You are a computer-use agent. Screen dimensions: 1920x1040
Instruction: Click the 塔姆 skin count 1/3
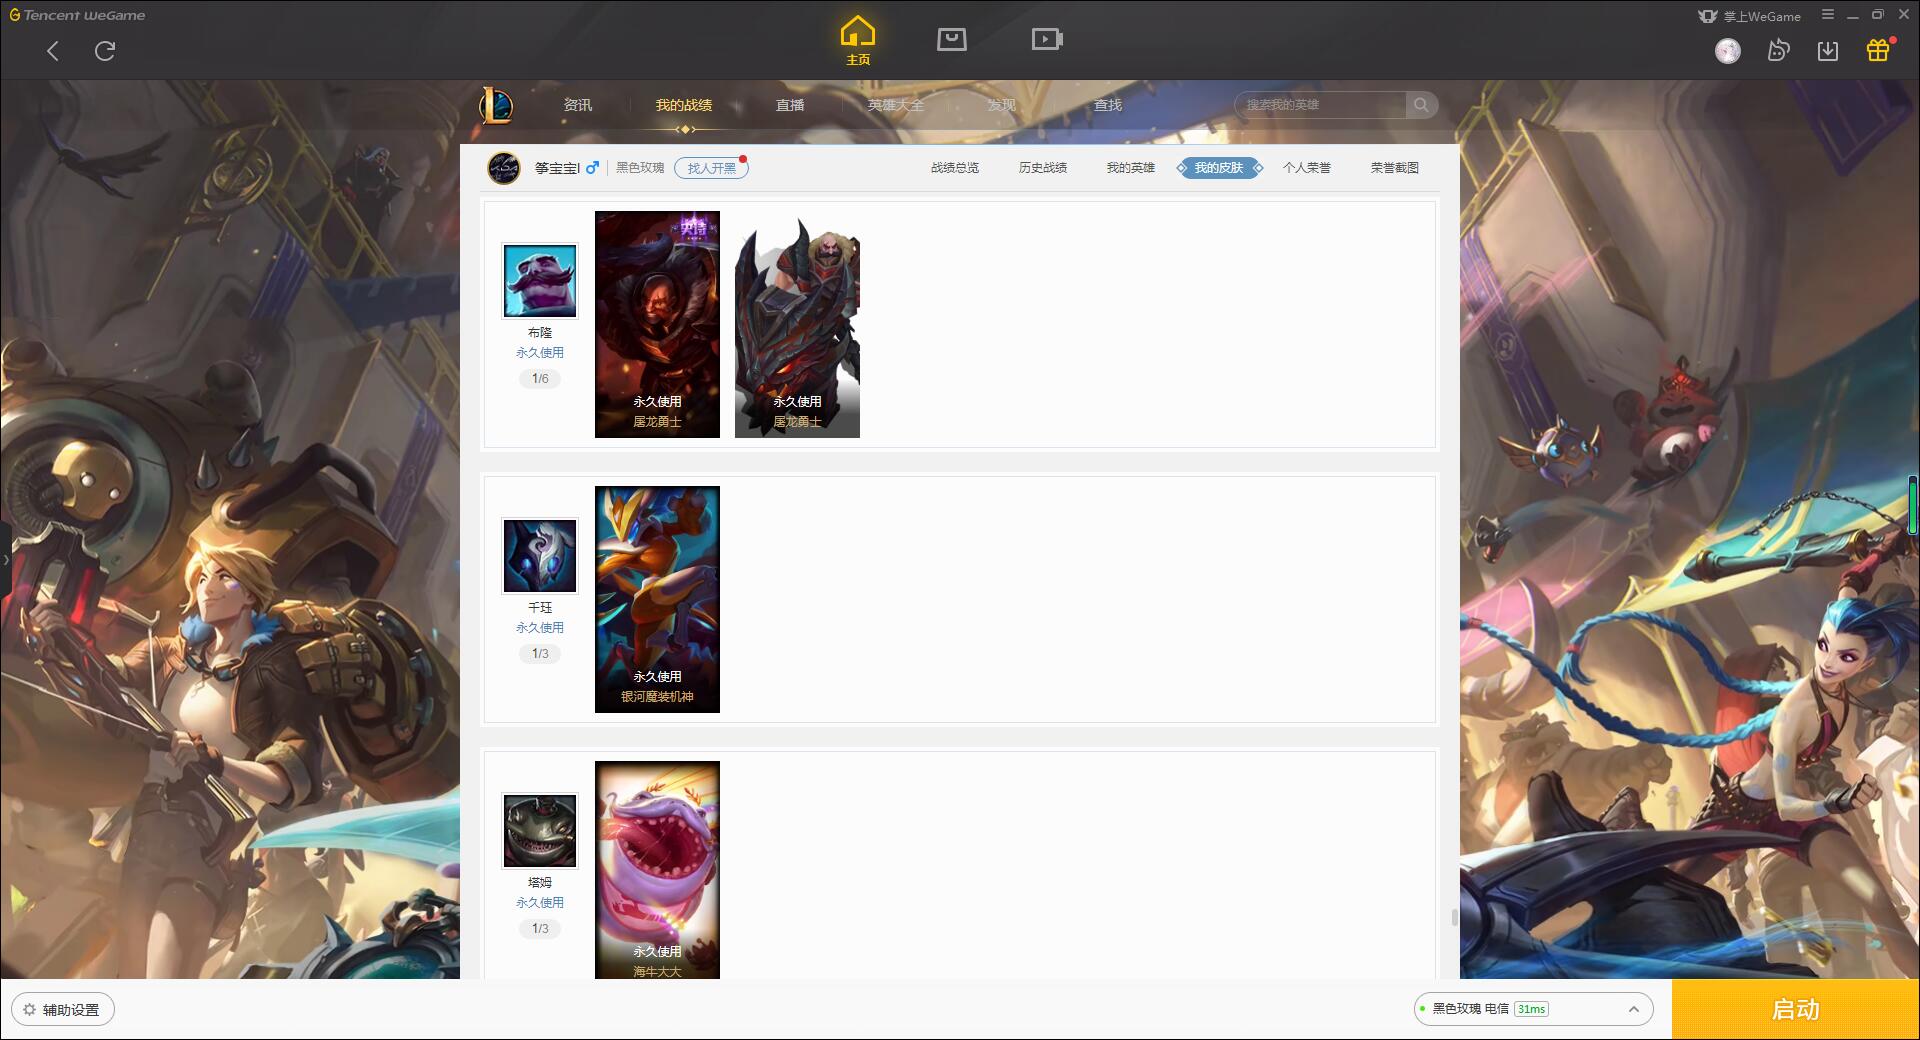pyautogui.click(x=540, y=929)
